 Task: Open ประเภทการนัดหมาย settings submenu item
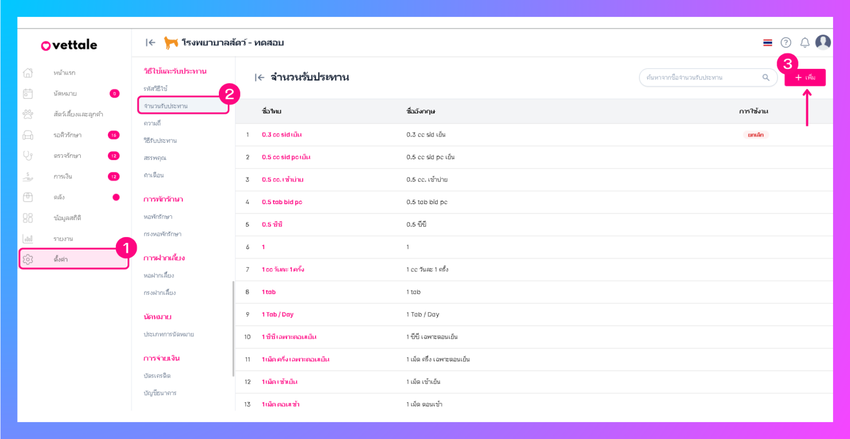169,334
